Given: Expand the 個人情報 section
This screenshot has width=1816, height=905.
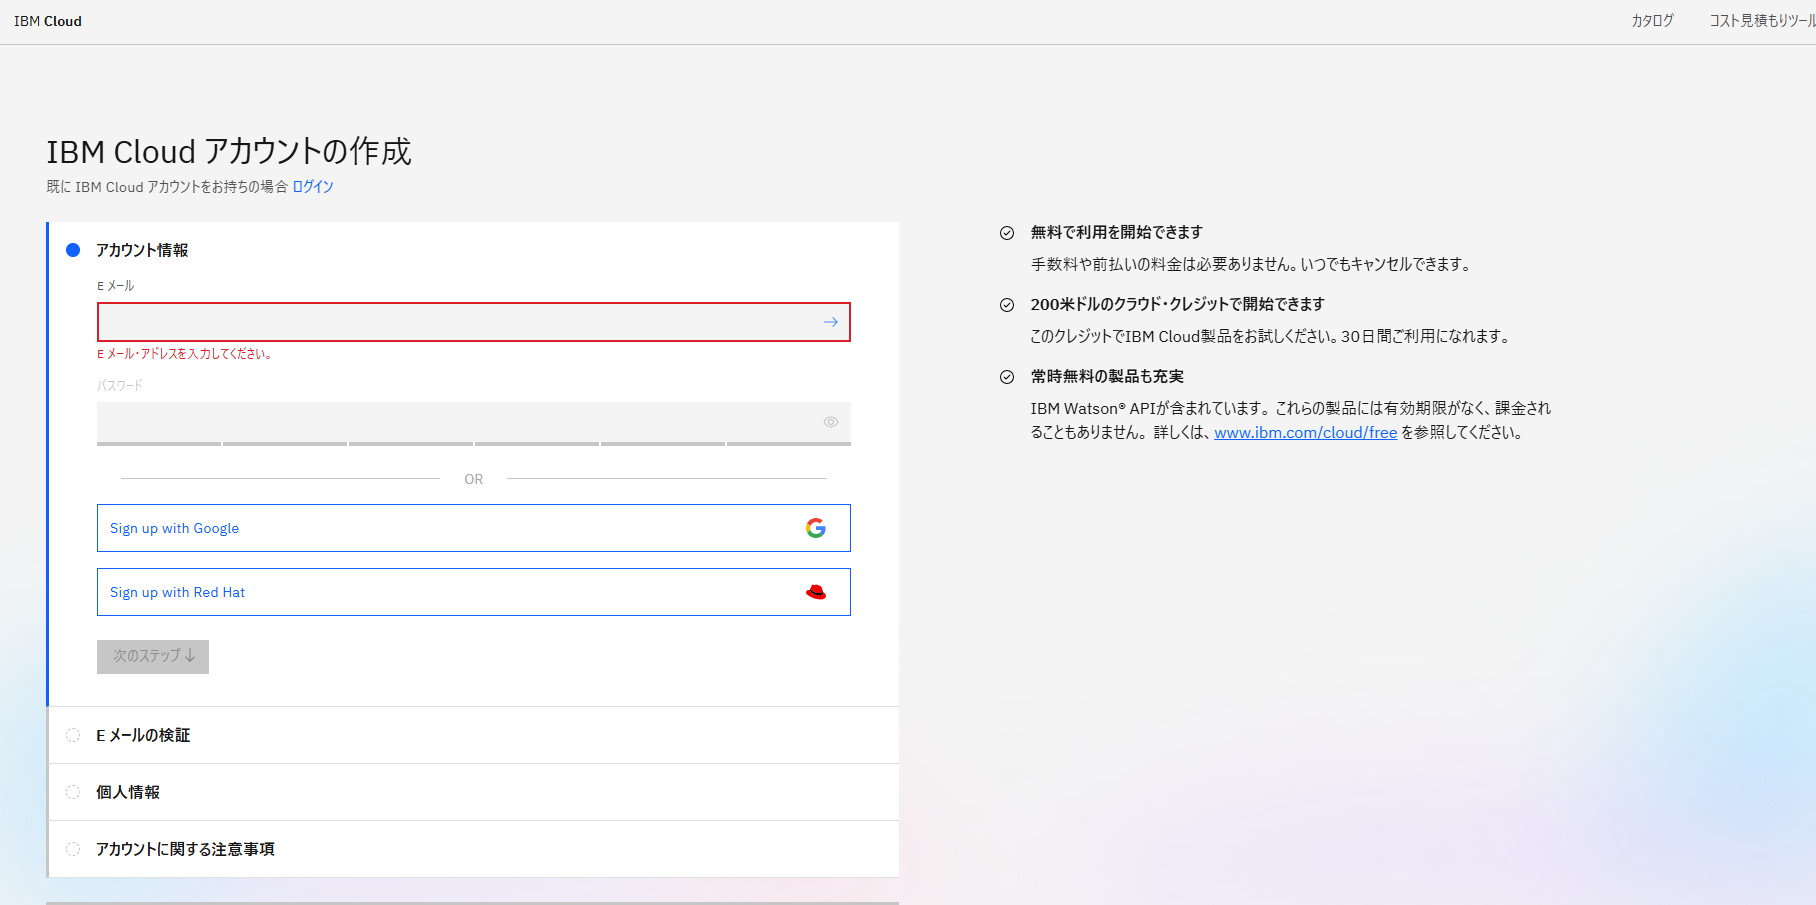Looking at the screenshot, I should pos(128,792).
